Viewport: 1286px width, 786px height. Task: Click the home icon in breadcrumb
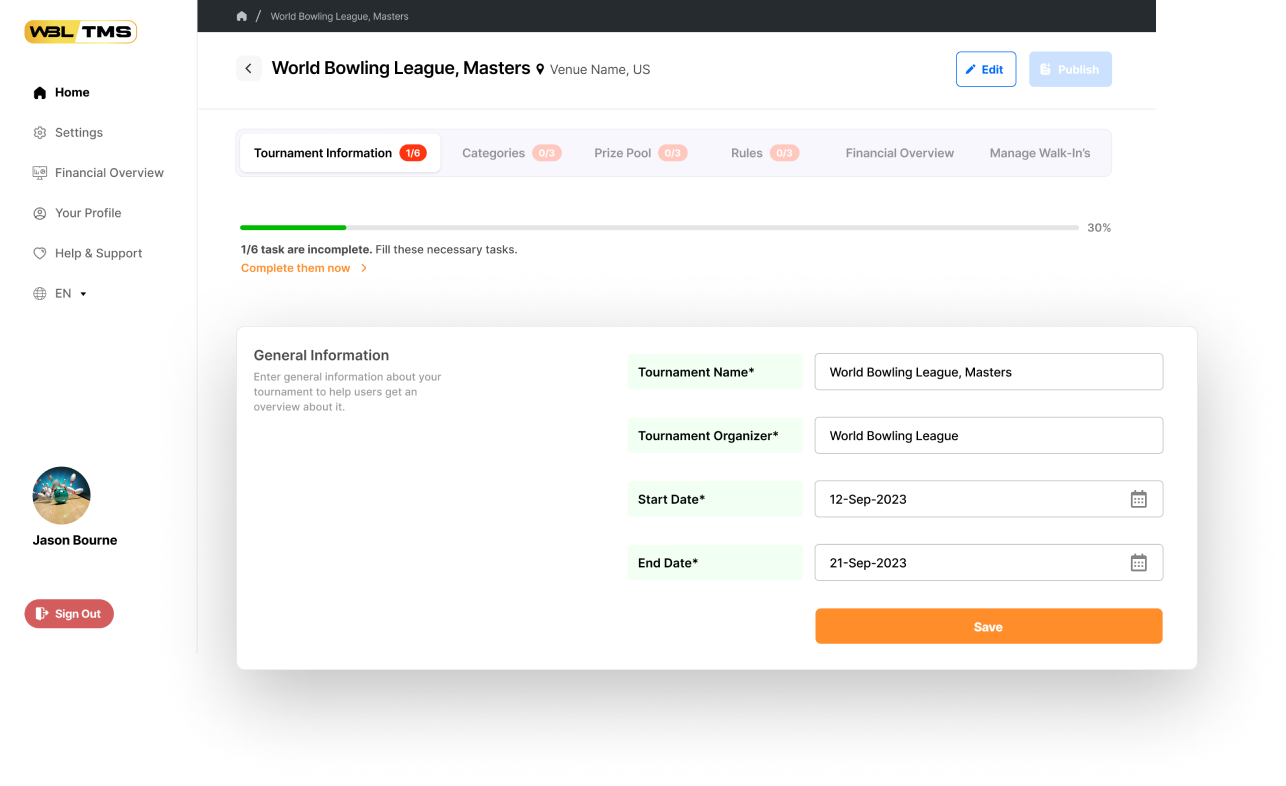[x=242, y=16]
